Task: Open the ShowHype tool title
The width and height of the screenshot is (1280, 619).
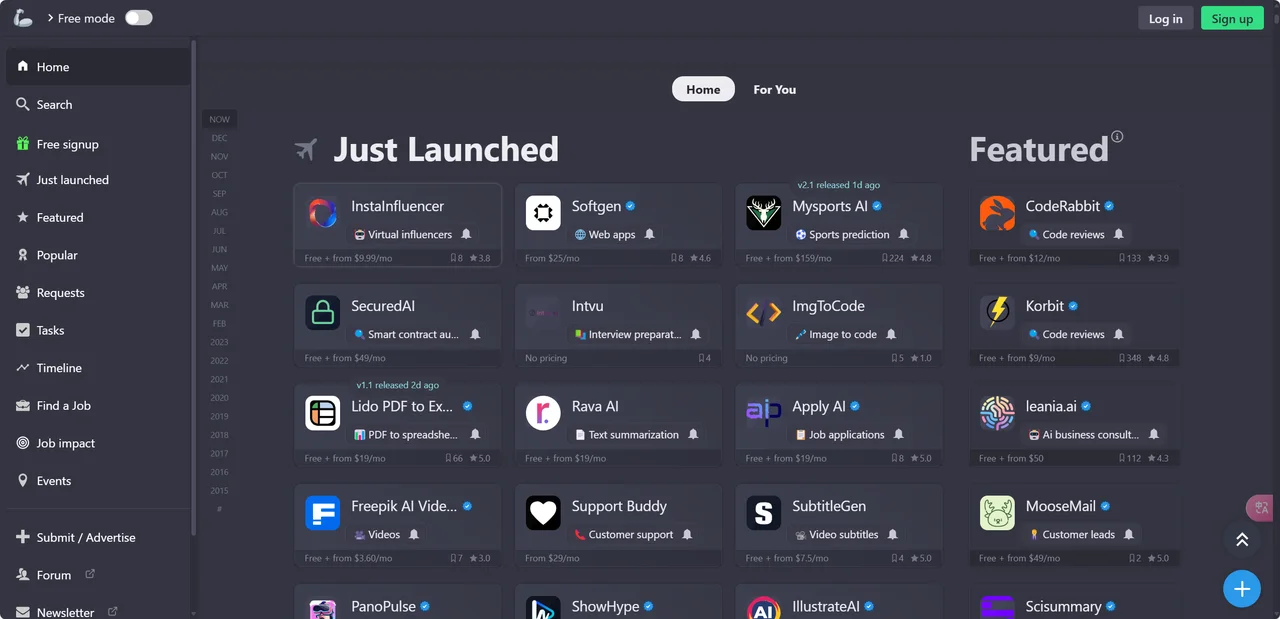Action: coord(605,606)
